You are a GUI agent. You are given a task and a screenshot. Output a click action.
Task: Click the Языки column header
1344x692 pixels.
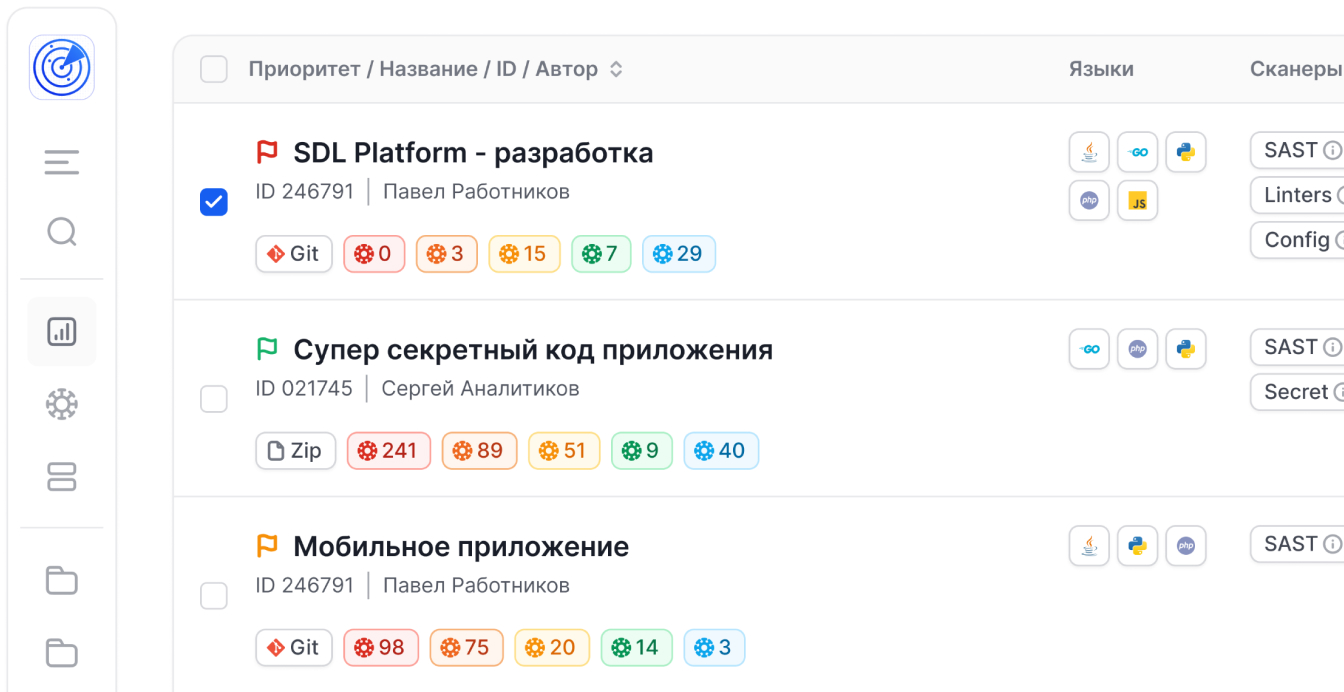(x=1101, y=69)
